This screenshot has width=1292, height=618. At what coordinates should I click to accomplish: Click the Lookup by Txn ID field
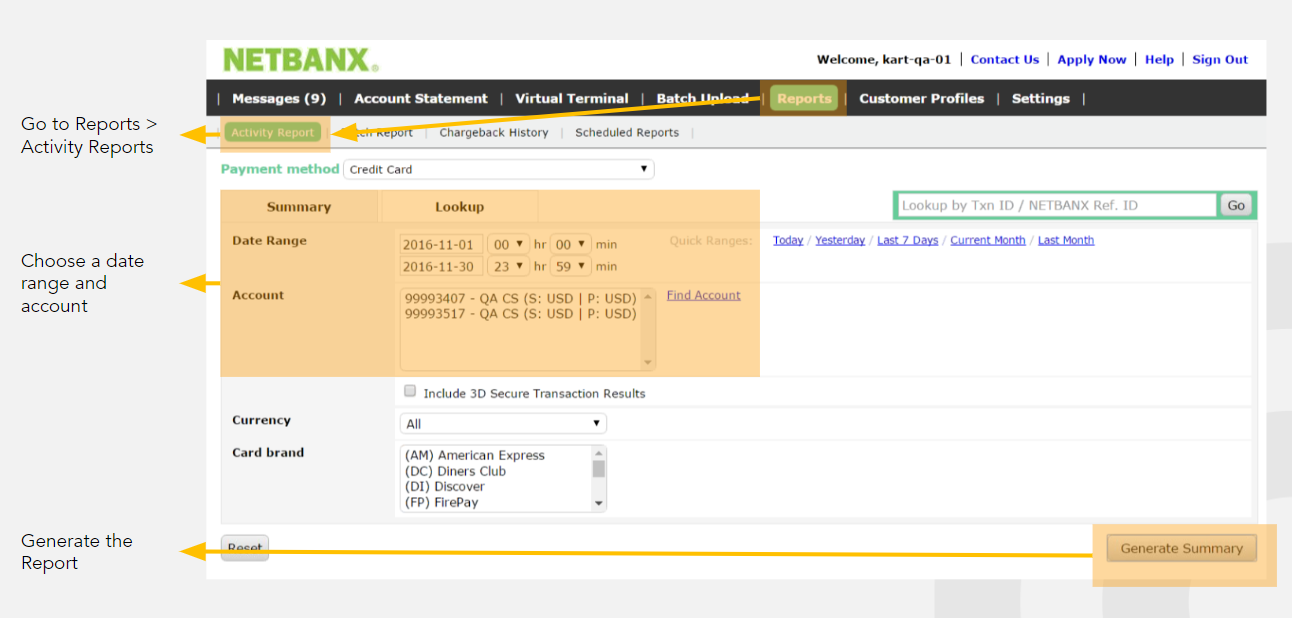pyautogui.click(x=1056, y=205)
